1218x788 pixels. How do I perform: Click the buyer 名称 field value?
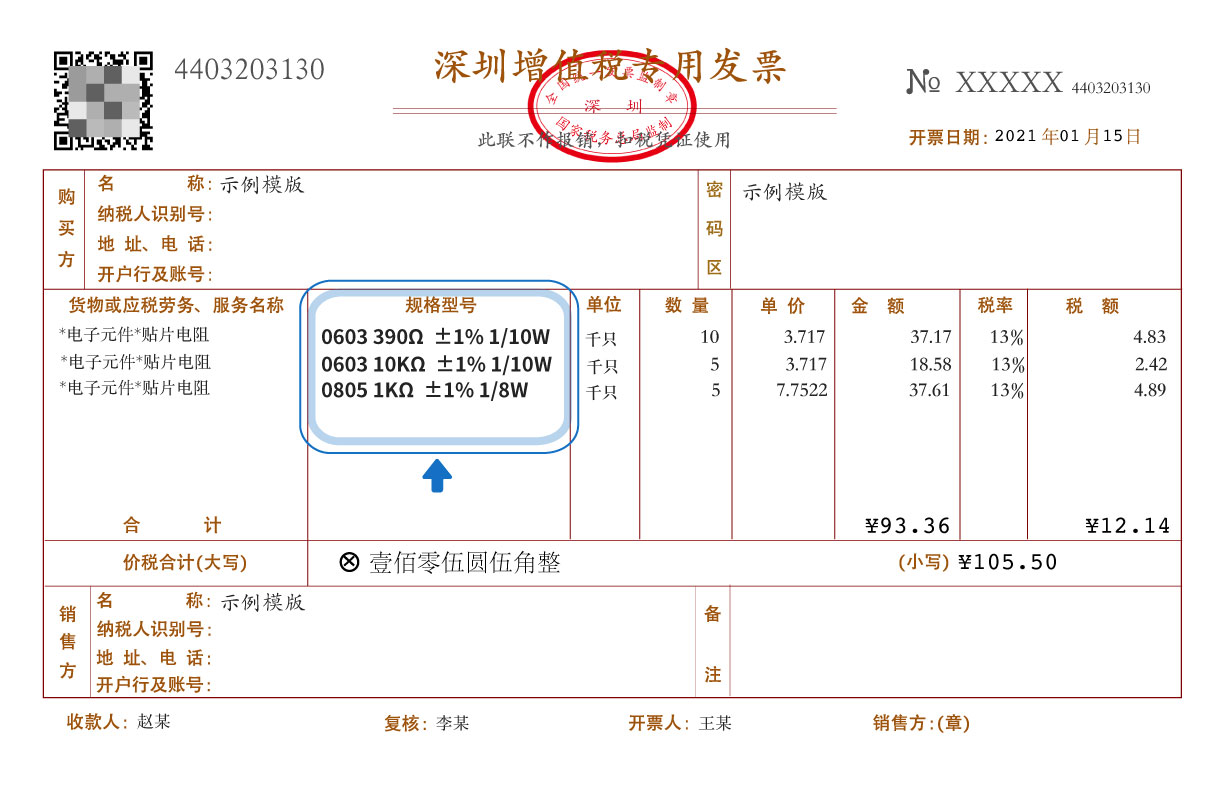coord(262,185)
